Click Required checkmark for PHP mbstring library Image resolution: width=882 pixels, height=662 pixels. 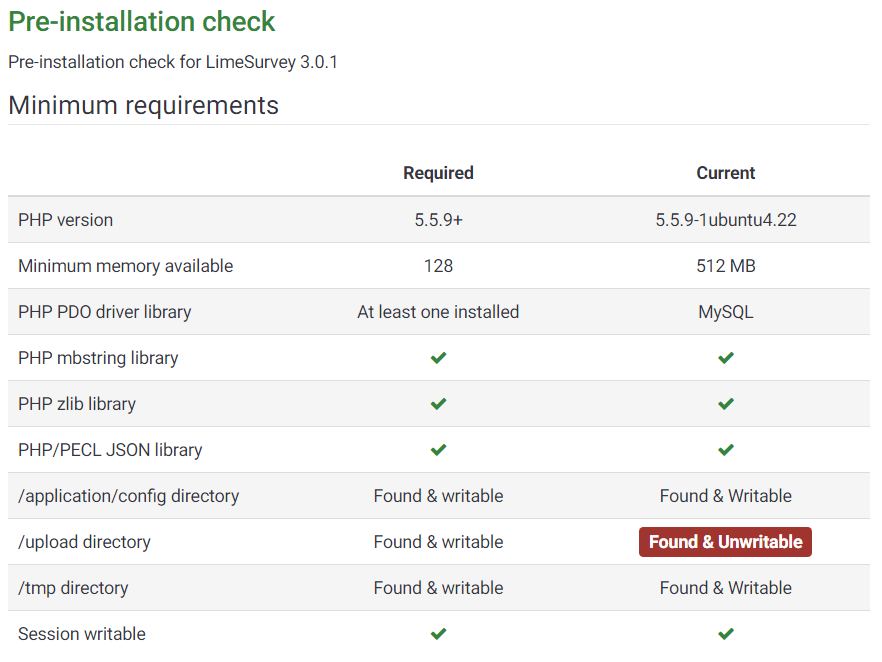tap(438, 358)
